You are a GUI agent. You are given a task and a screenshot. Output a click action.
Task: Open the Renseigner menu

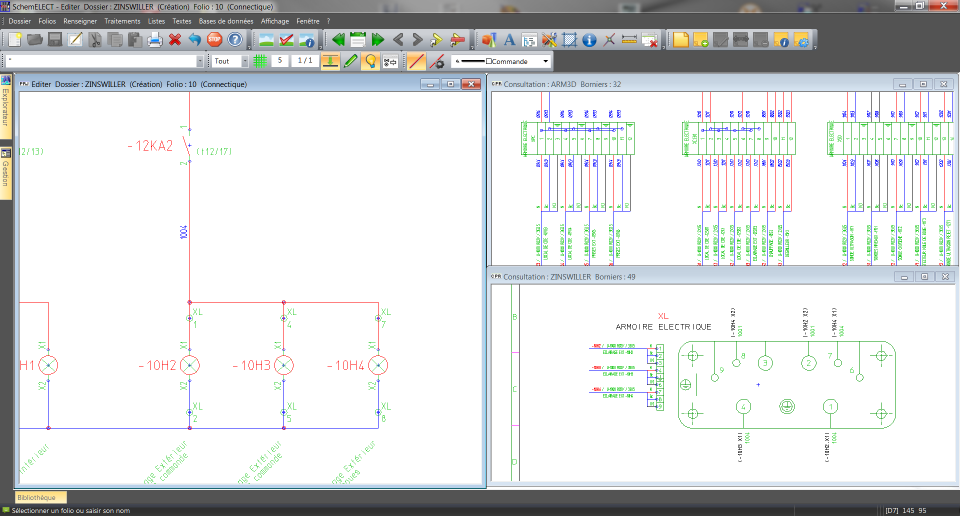click(80, 21)
